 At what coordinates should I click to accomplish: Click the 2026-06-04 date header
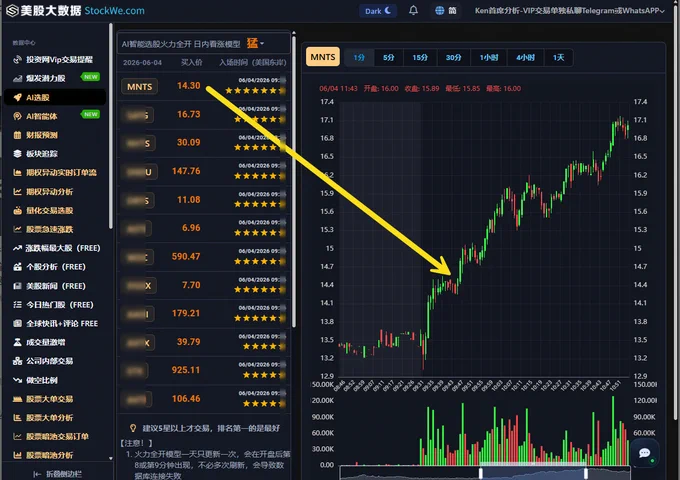[x=142, y=62]
